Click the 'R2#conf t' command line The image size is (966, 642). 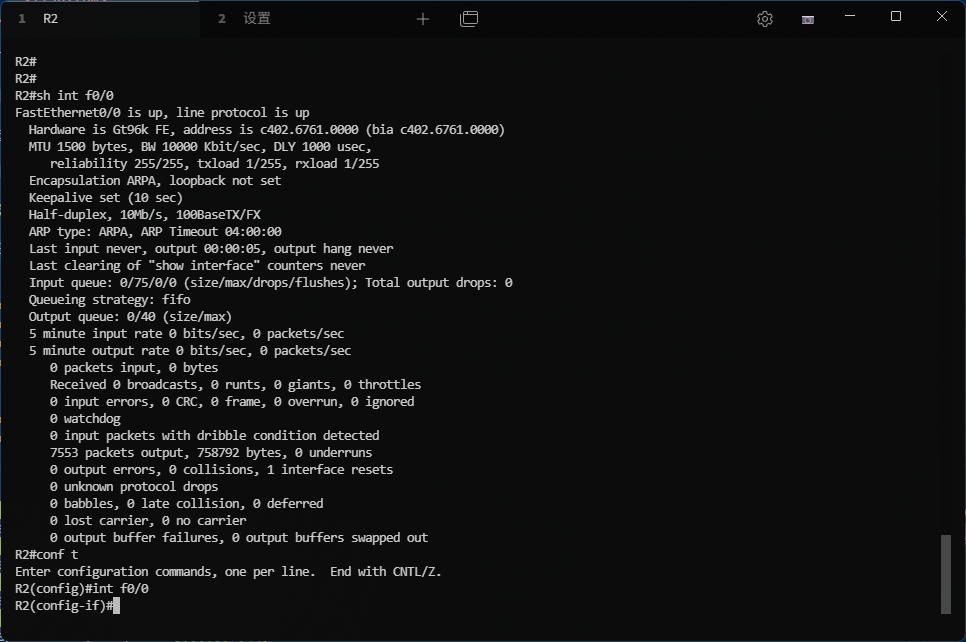(46, 555)
